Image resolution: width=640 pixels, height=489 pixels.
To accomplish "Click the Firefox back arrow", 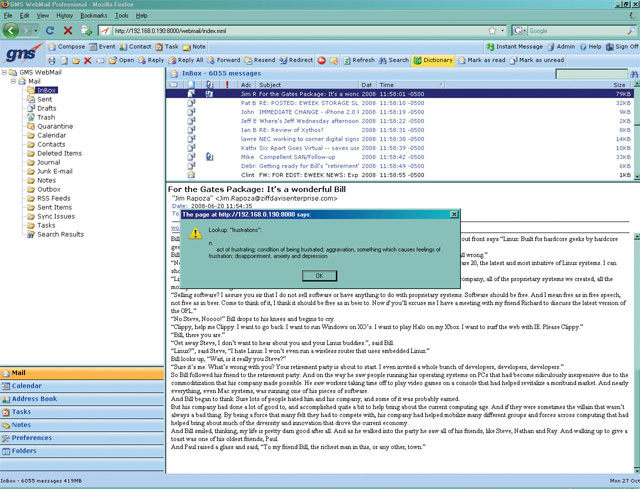I will point(11,31).
